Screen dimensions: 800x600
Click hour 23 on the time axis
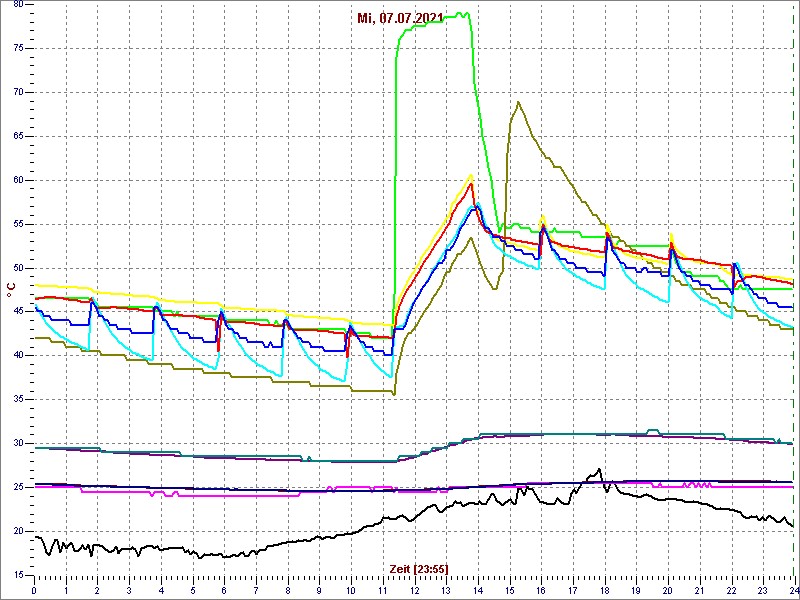click(x=762, y=590)
